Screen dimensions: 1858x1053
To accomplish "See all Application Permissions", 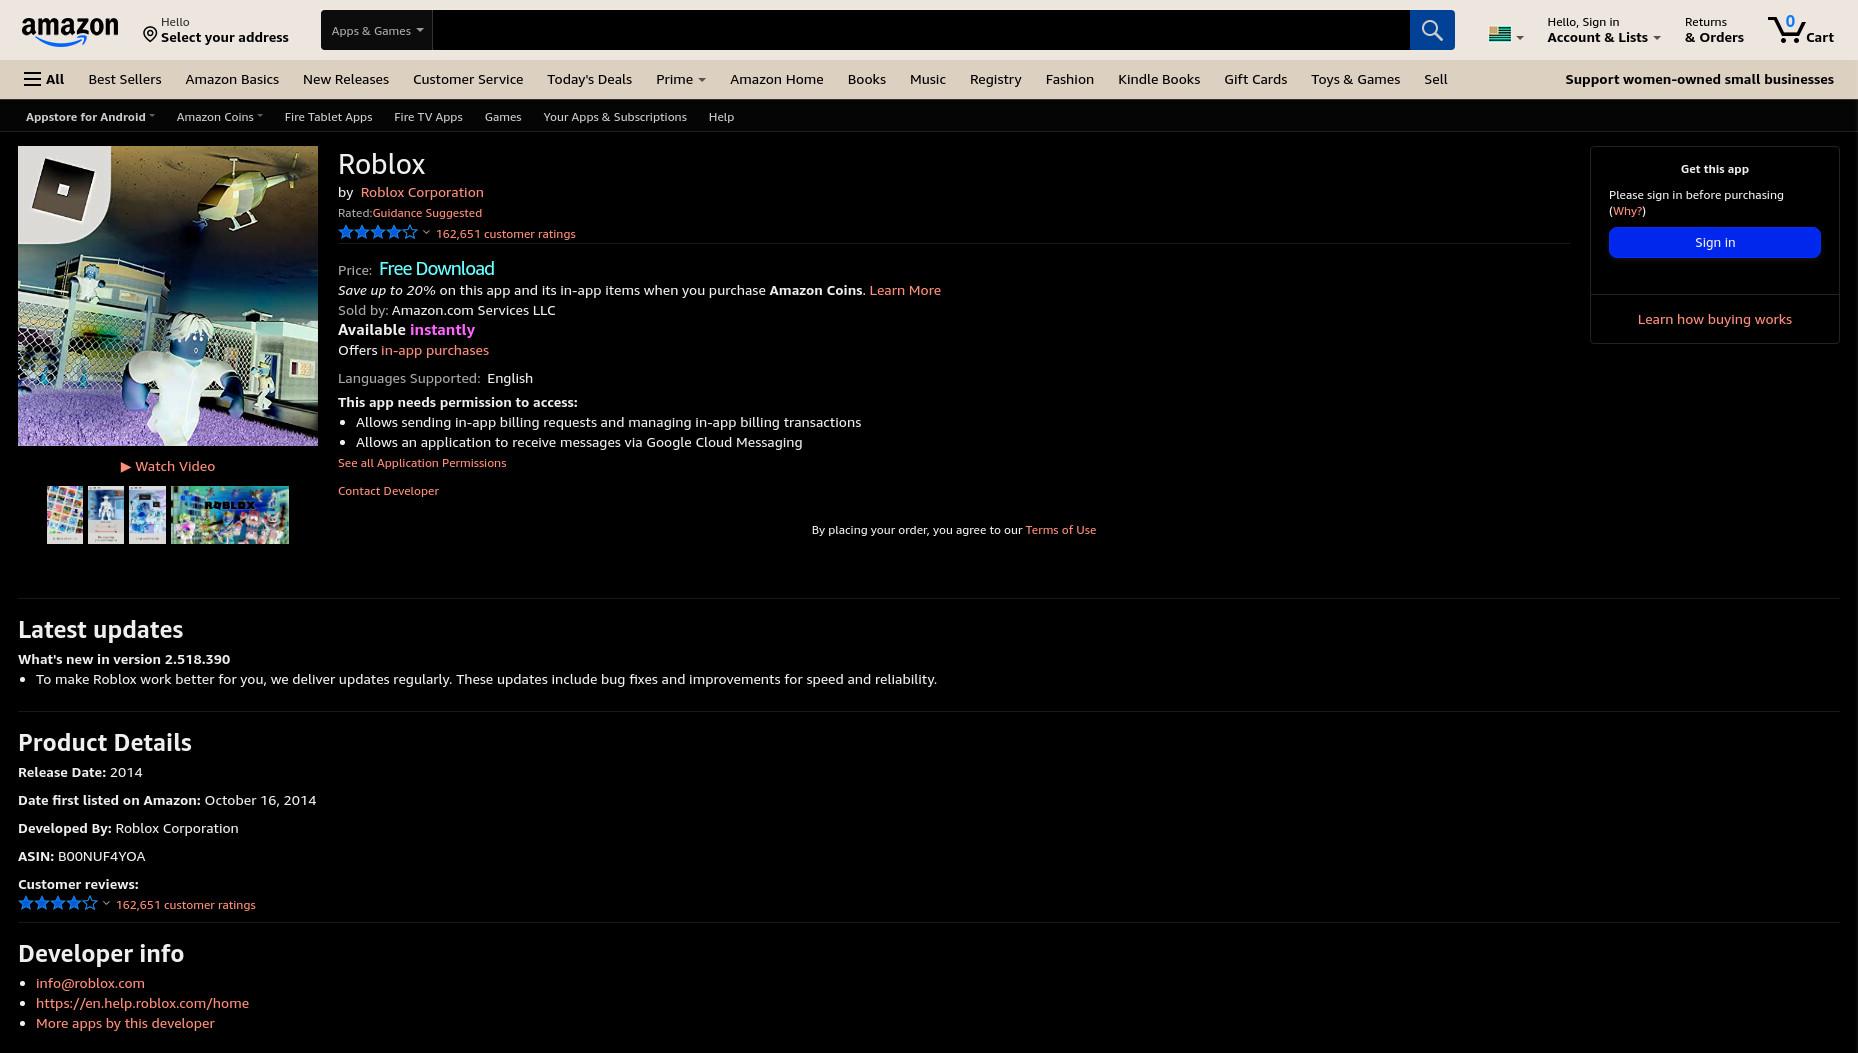I will pyautogui.click(x=422, y=463).
